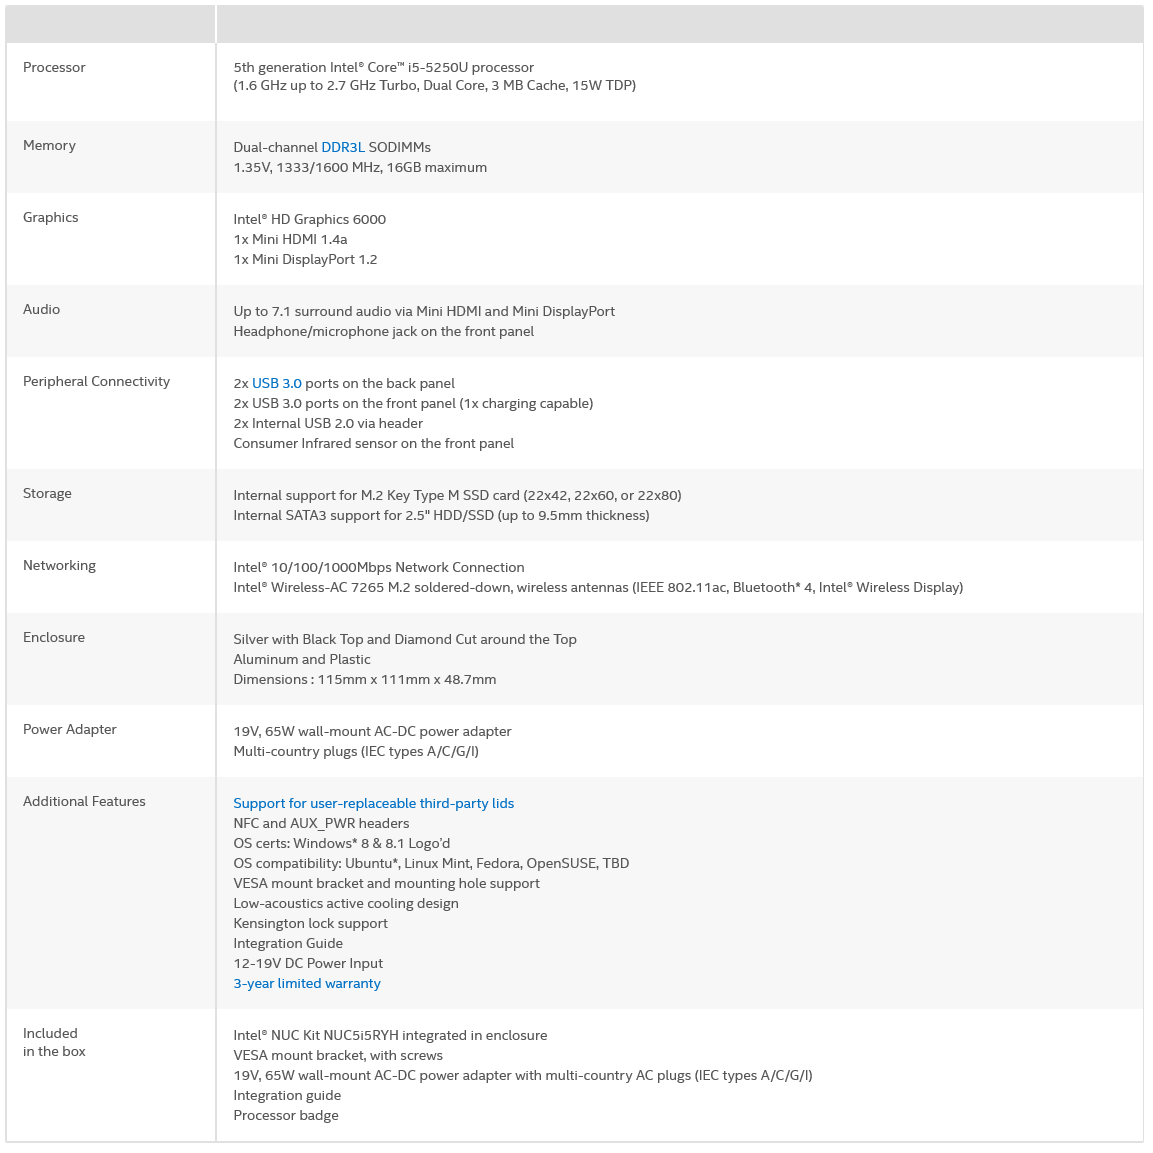Click the i5-5250U processor description line
Image resolution: width=1153 pixels, height=1153 pixels.
[x=383, y=67]
